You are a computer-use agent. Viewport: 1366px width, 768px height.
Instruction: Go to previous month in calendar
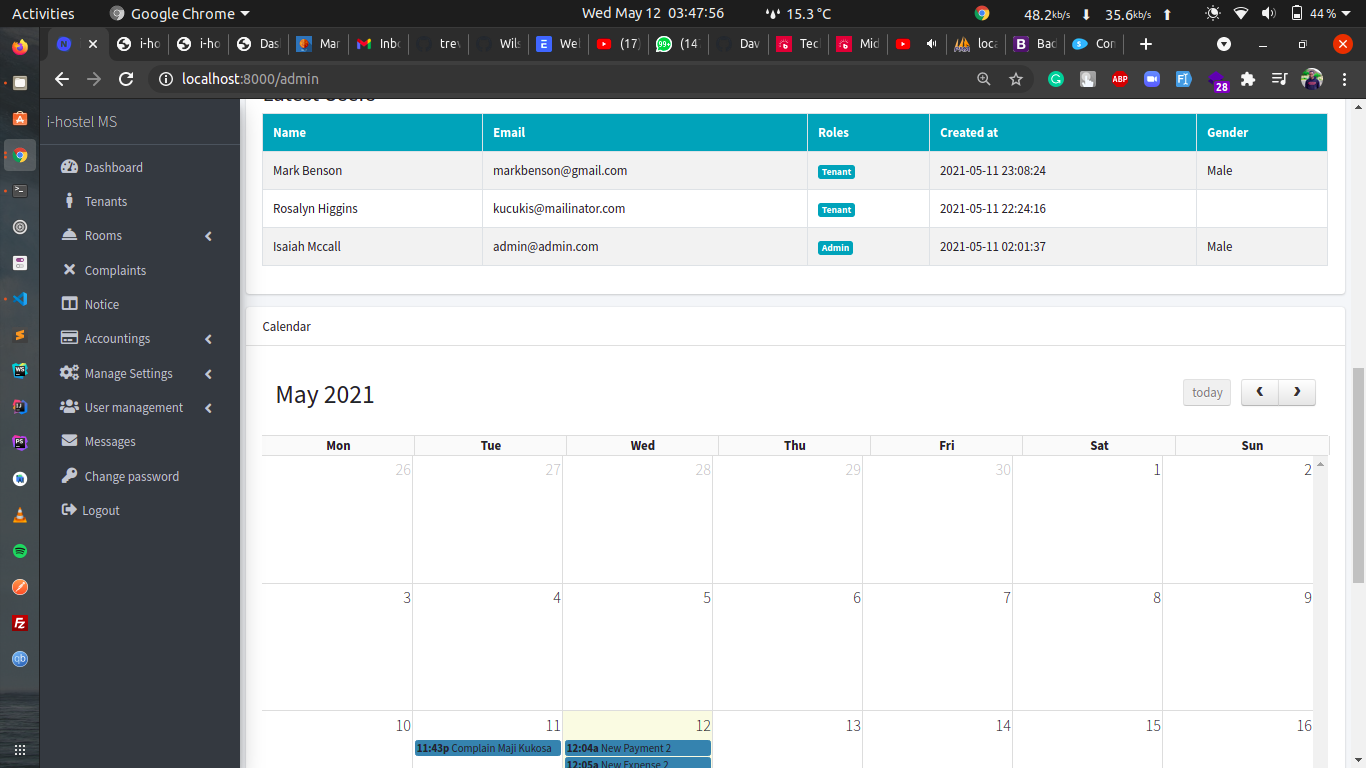coord(1260,393)
